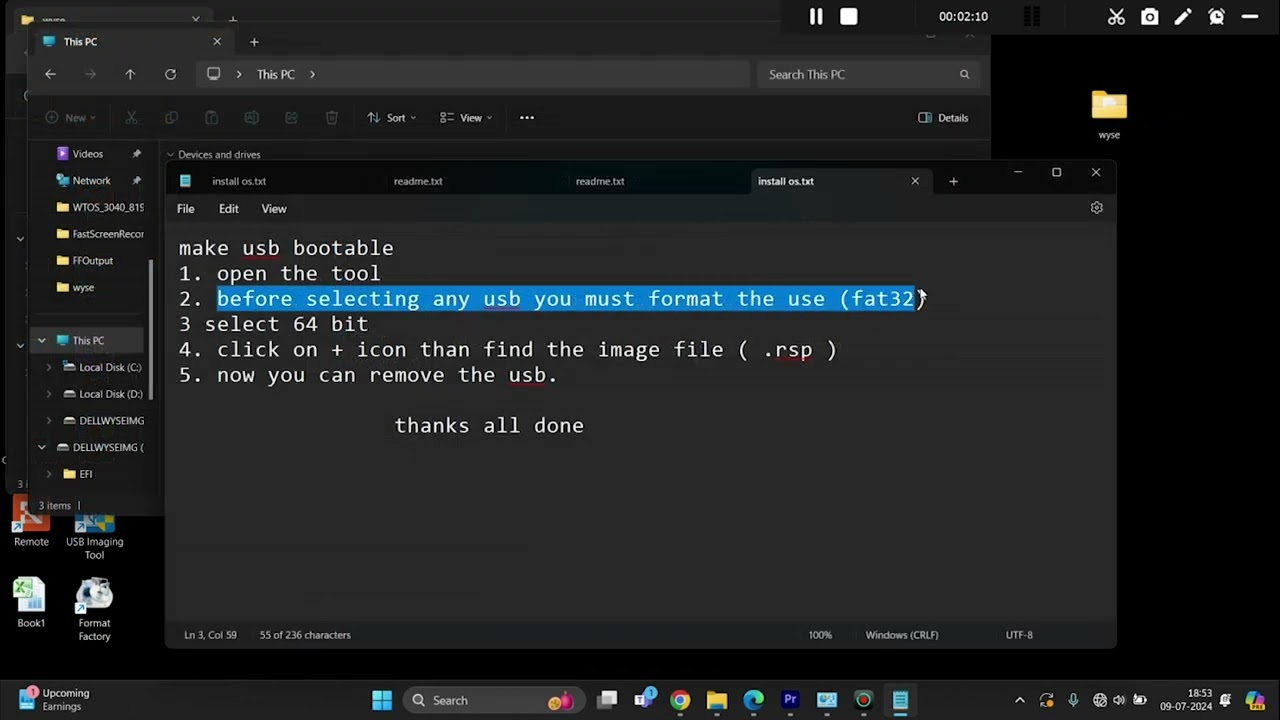
Task: Open Task View from taskbar
Action: [x=607, y=700]
